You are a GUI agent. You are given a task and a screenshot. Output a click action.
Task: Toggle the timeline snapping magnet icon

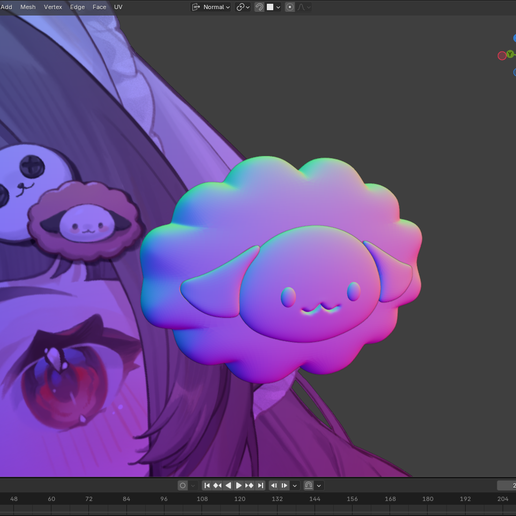coord(308,485)
